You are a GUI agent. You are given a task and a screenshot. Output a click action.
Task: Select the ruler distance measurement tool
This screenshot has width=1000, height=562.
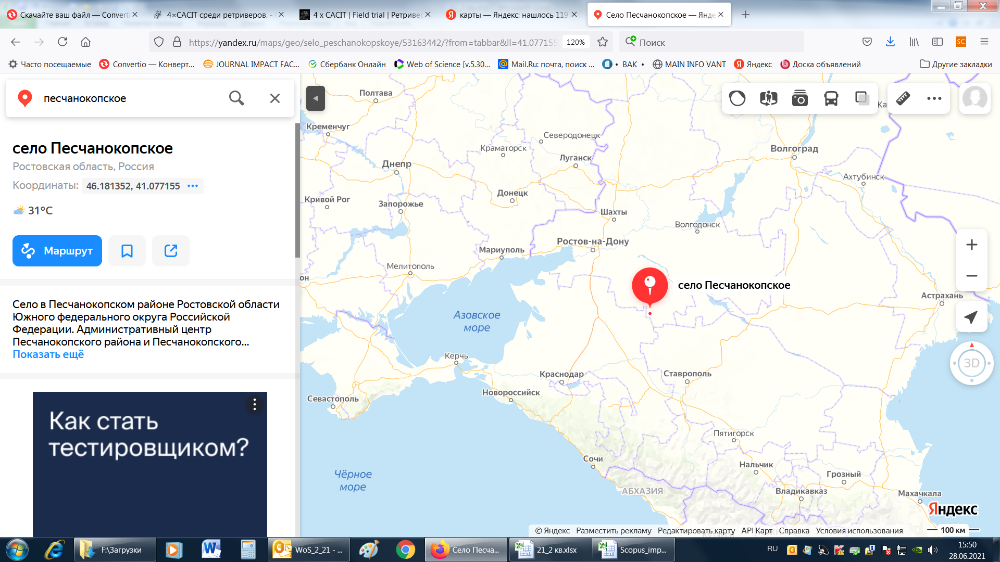coord(903,98)
